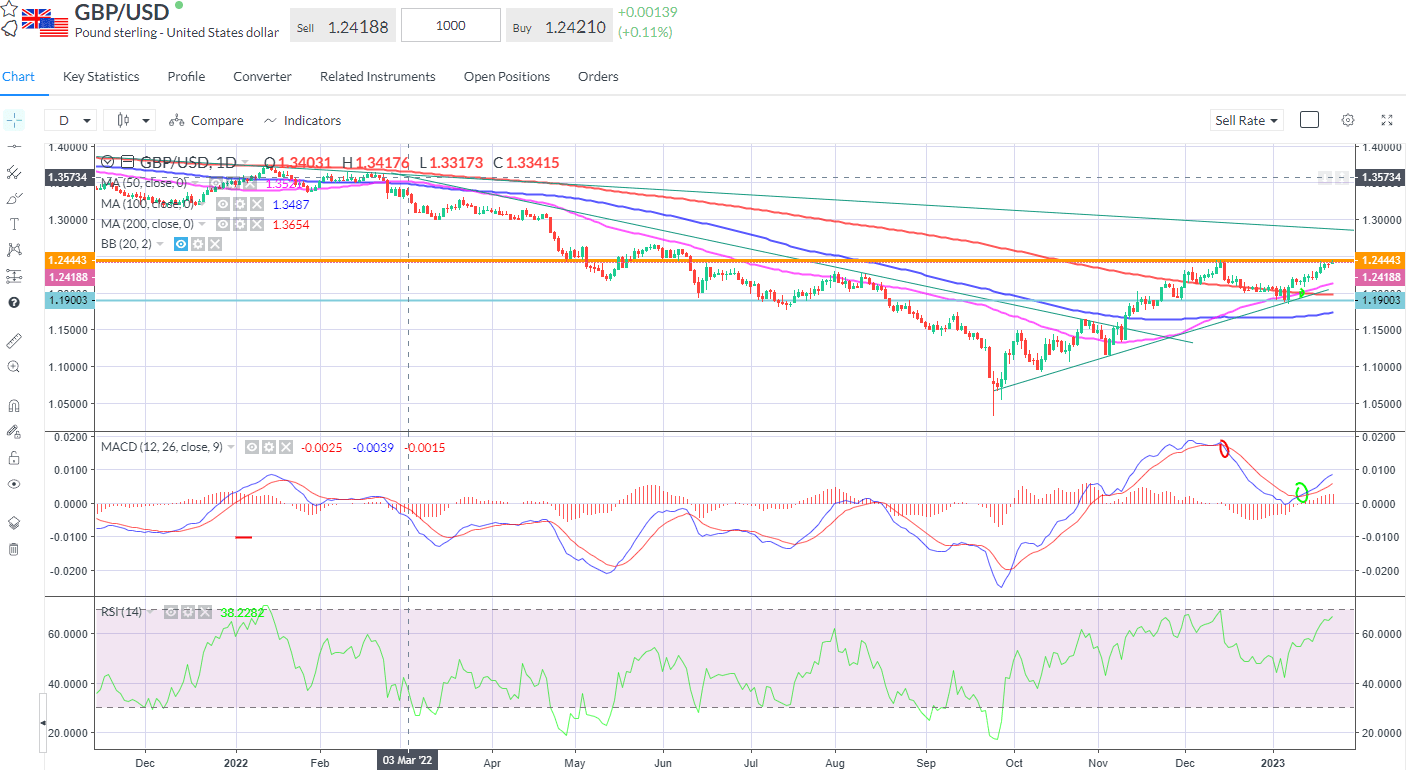Expand MACD (12, 26, close, 9) dropdown arrow
This screenshot has width=1406, height=770.
tap(231, 447)
